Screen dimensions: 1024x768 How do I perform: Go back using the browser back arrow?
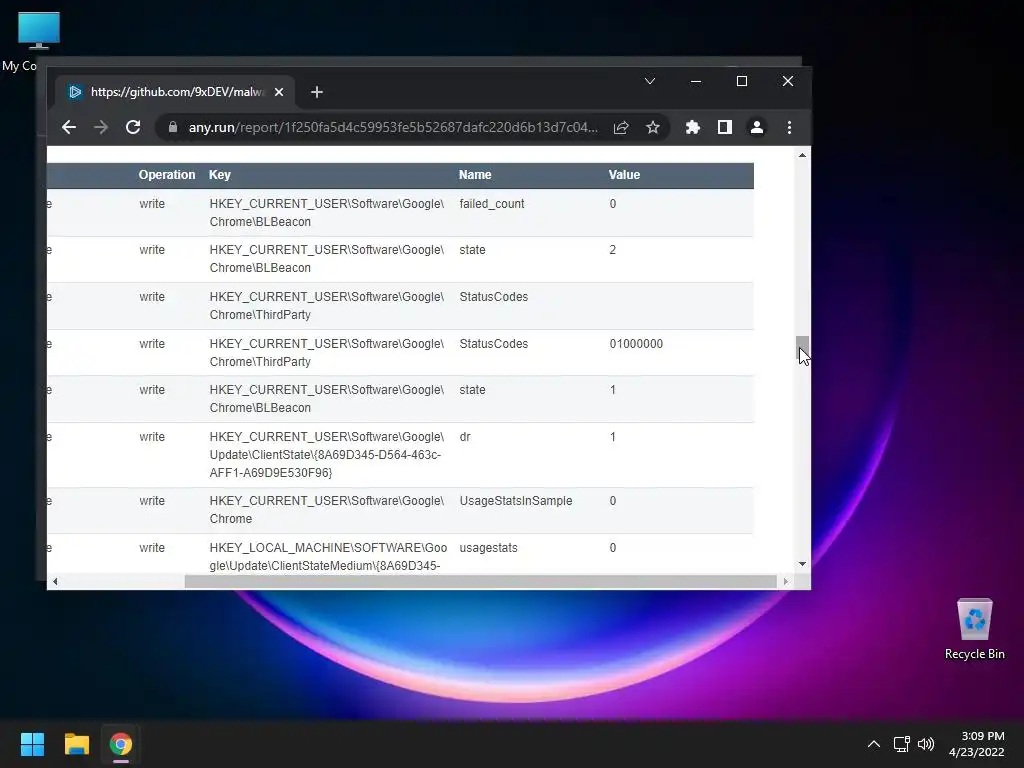pyautogui.click(x=69, y=127)
